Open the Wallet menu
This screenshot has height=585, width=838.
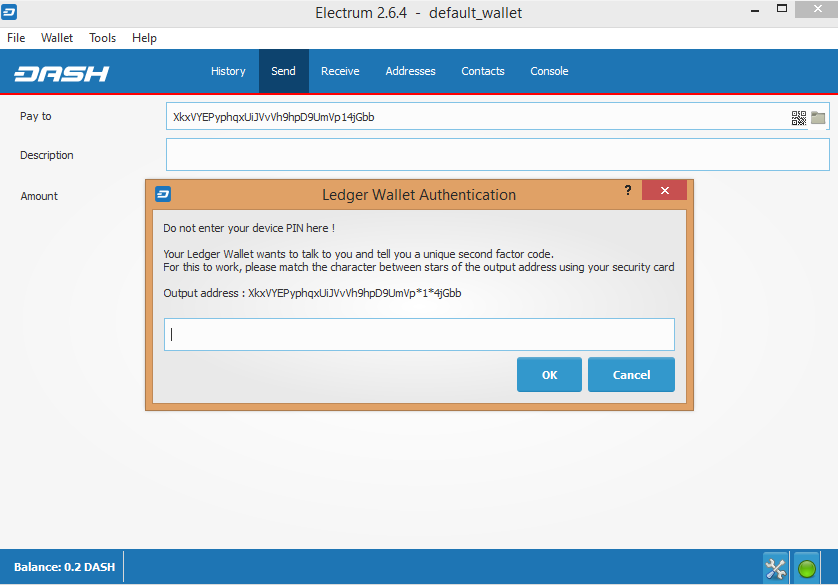point(57,38)
